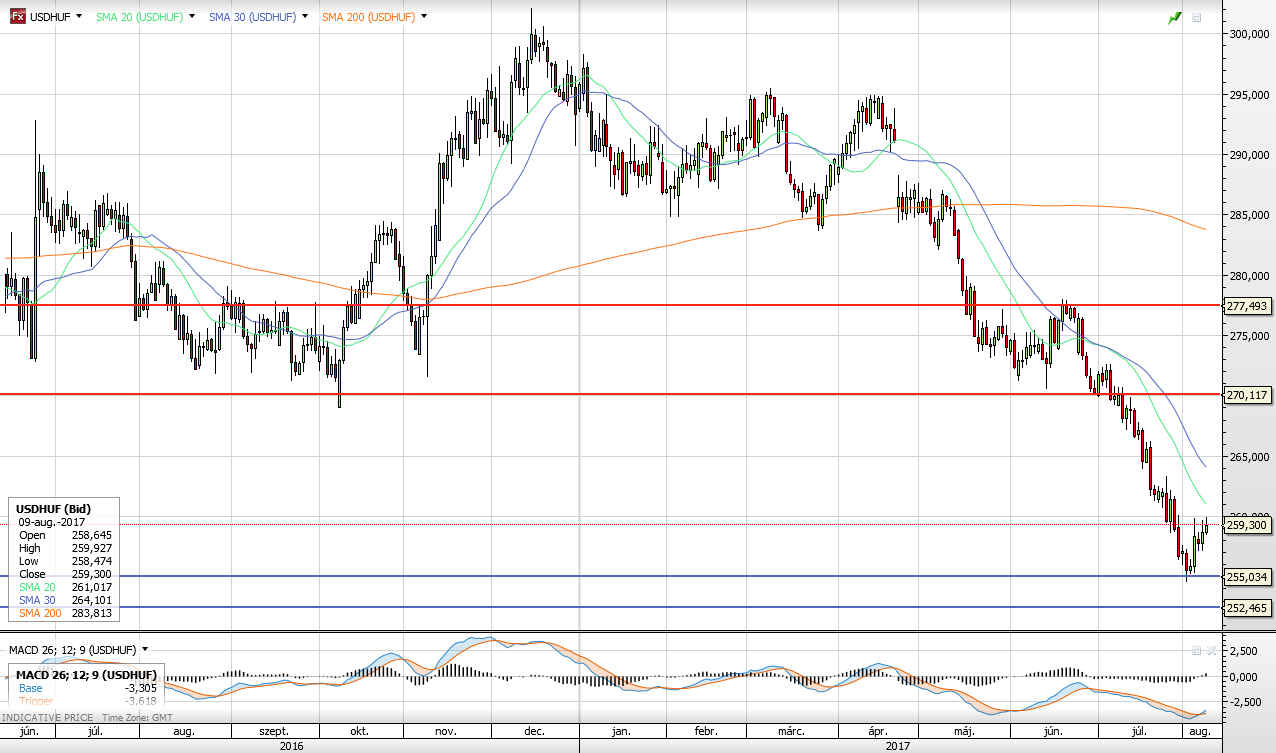Click the 259,300 current price label

point(1247,525)
